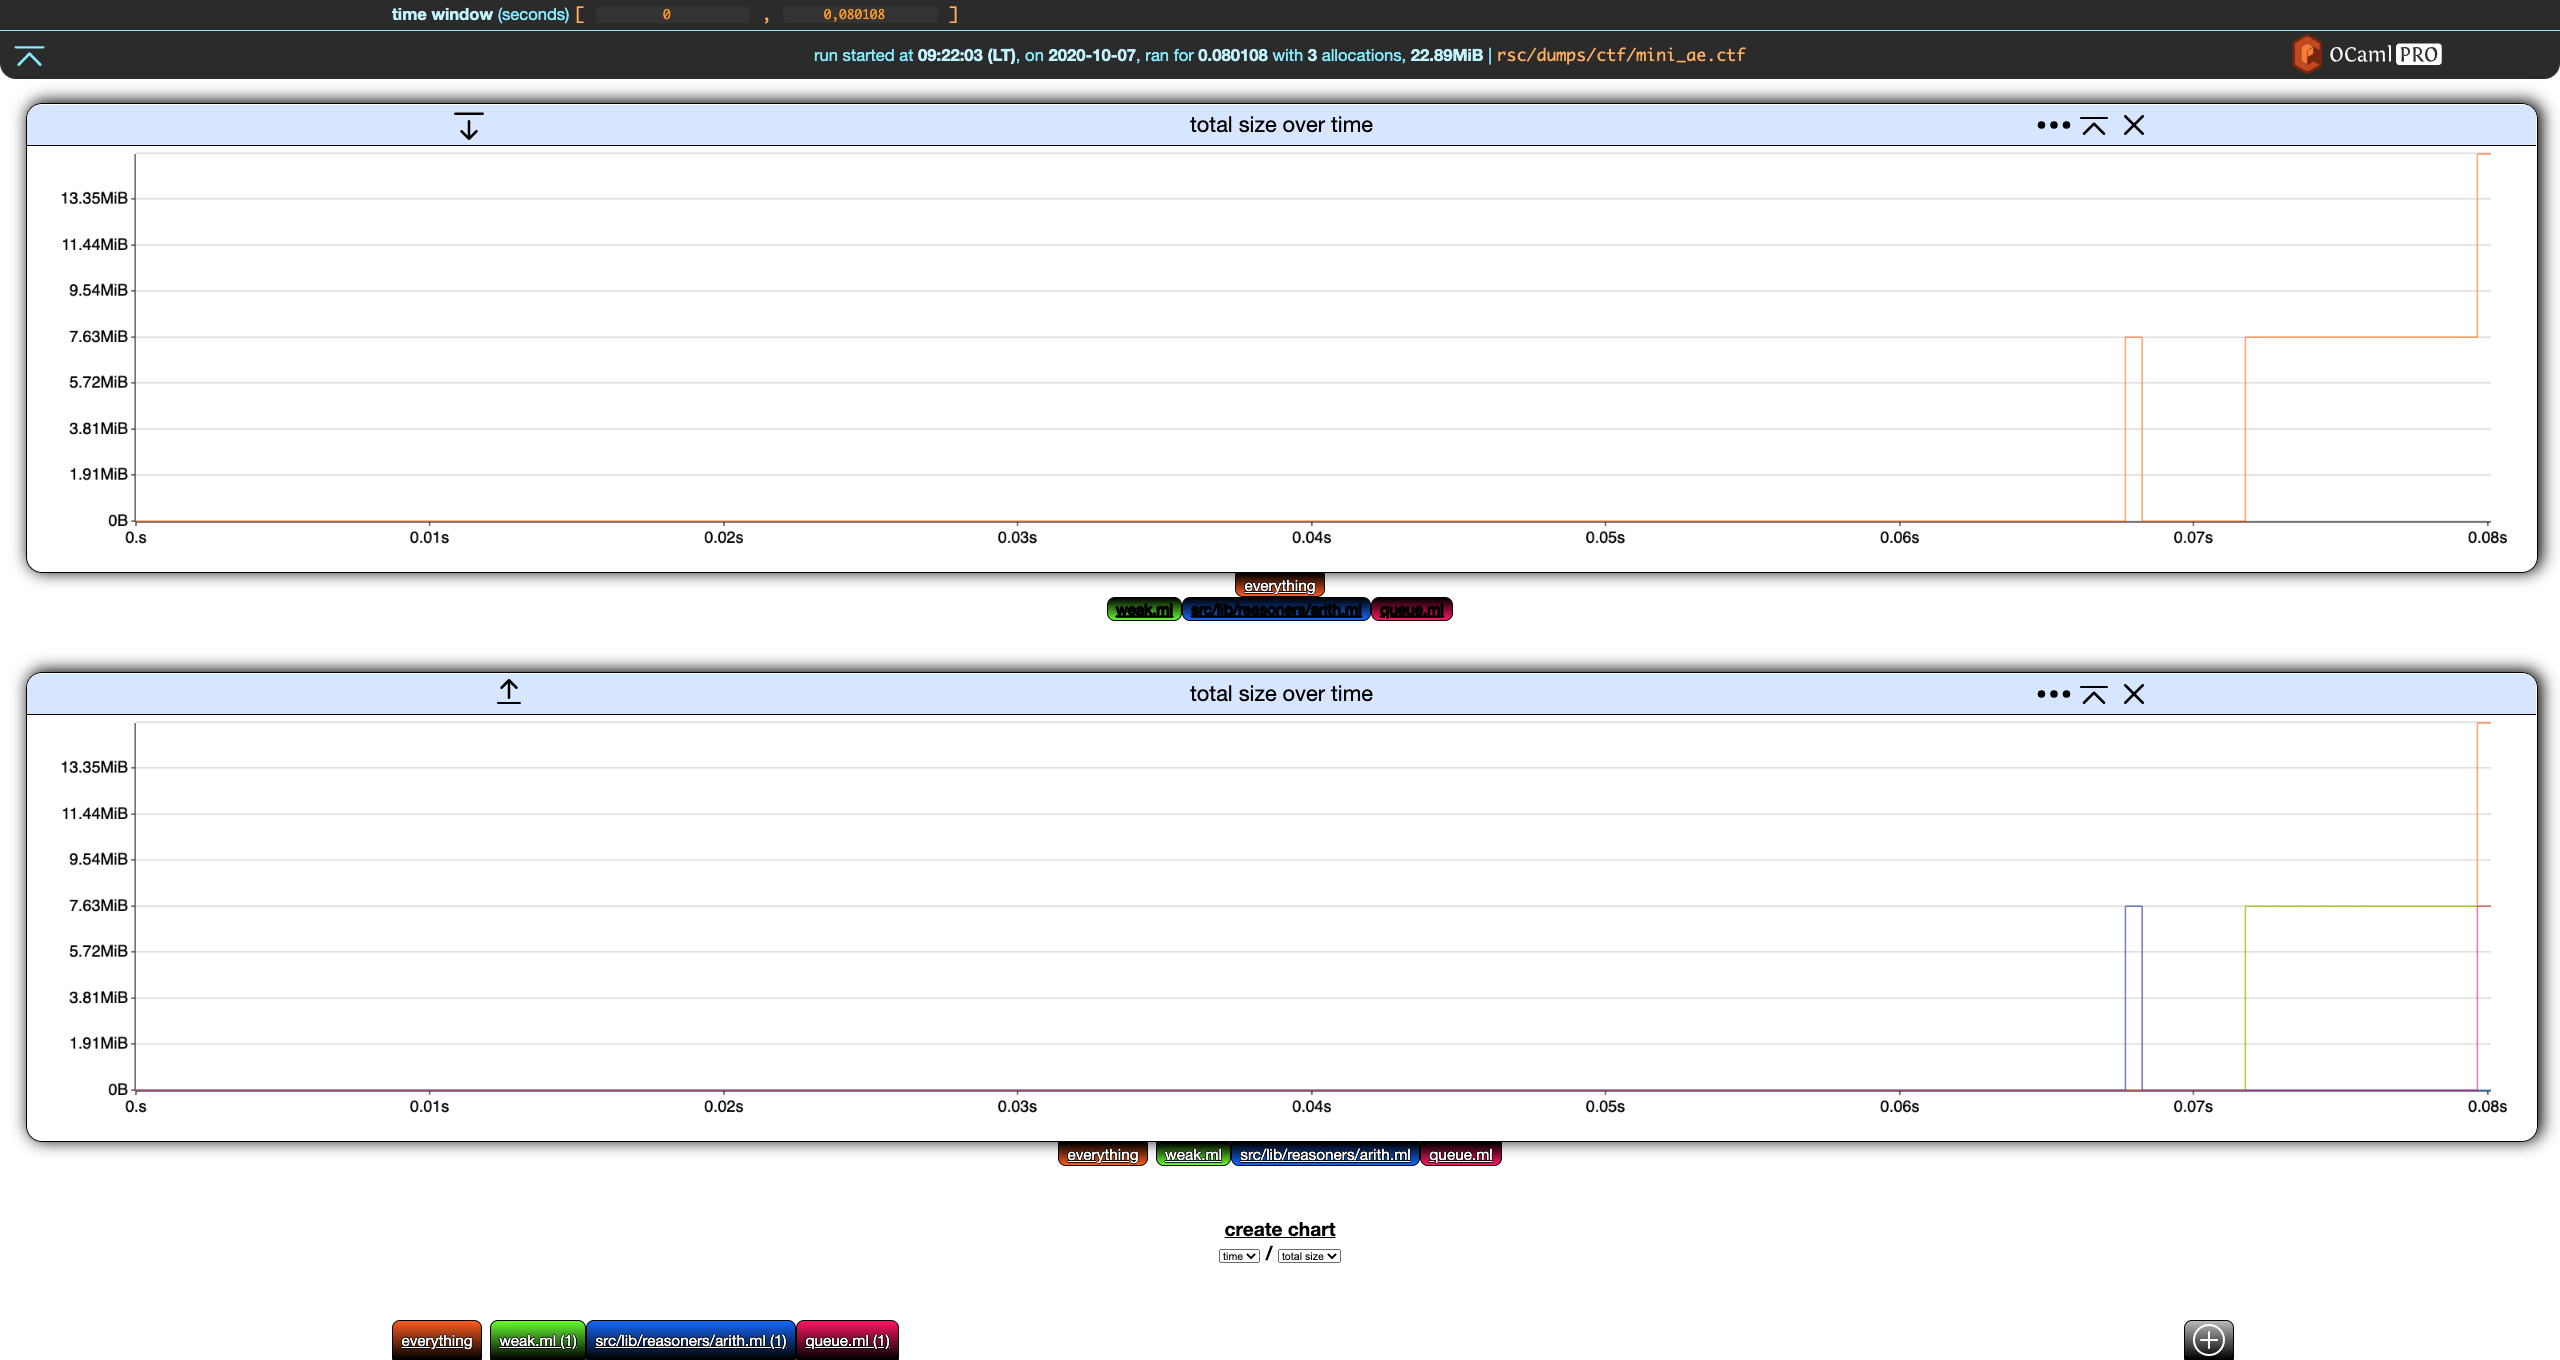
Task: Click the OCamlPro logo
Action: click(2367, 54)
